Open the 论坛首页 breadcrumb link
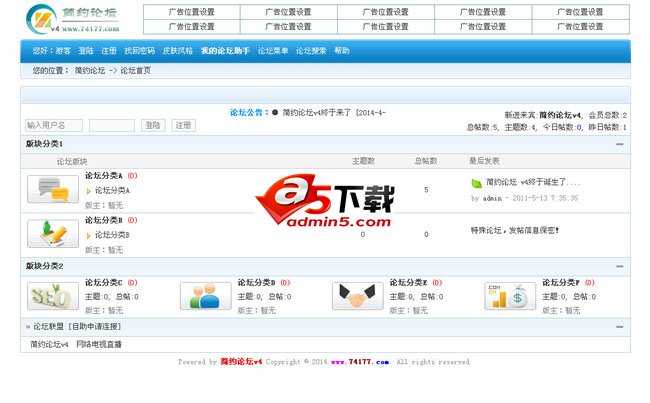This screenshot has height=403, width=650. tap(136, 70)
